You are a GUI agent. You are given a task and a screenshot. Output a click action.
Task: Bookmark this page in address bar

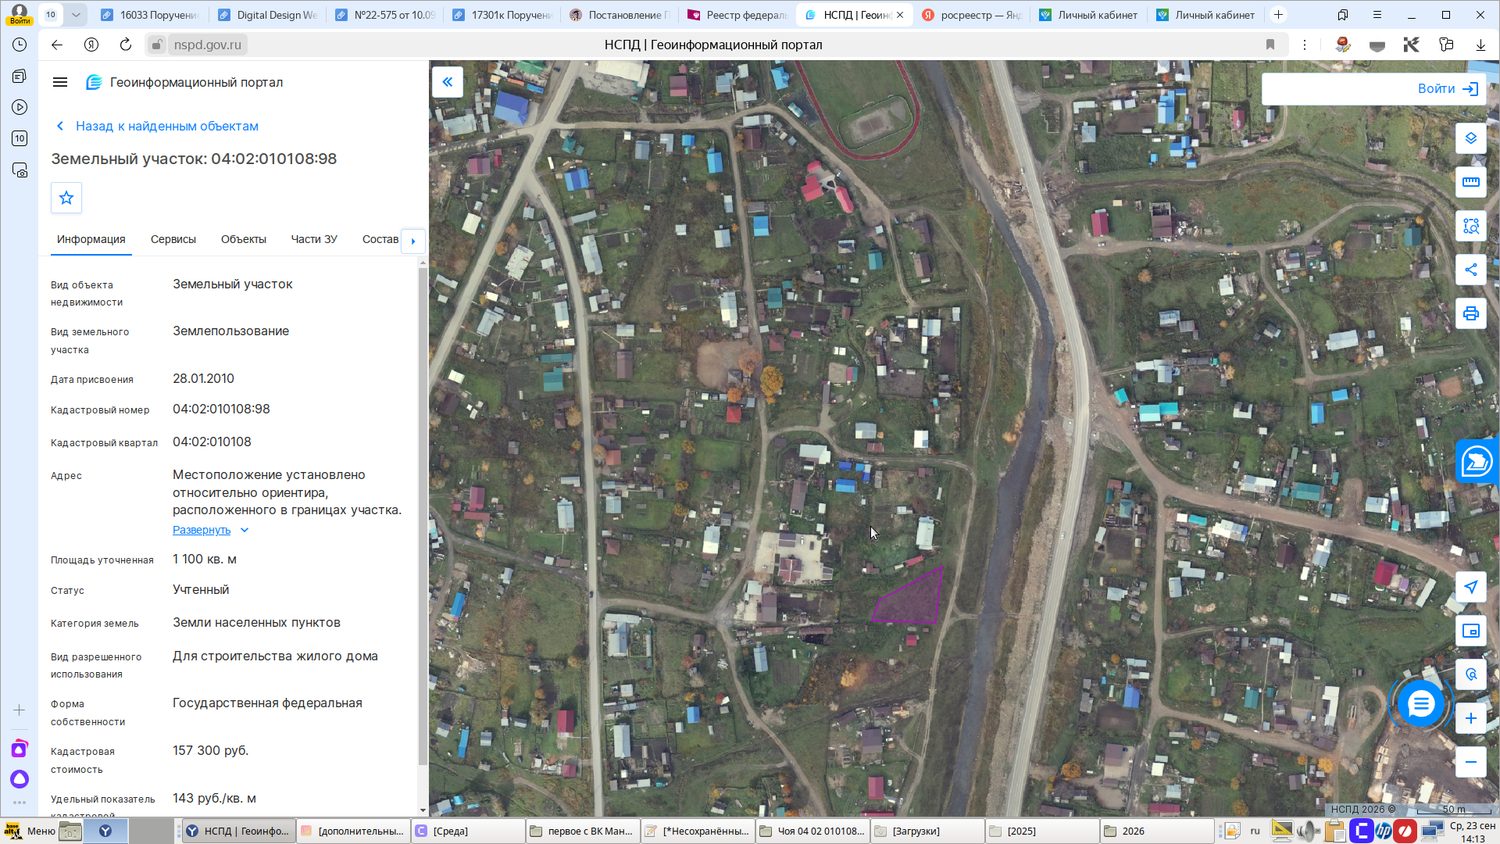1270,44
